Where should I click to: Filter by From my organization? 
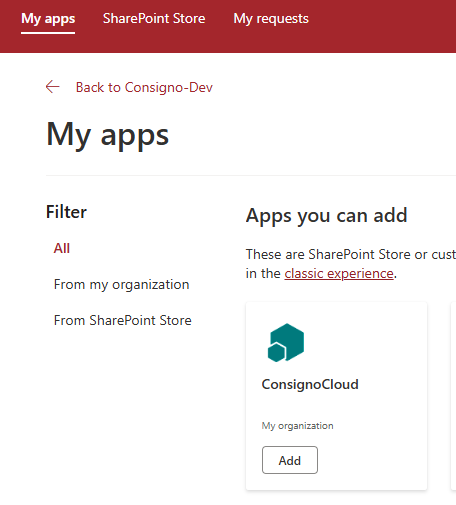[x=122, y=285]
